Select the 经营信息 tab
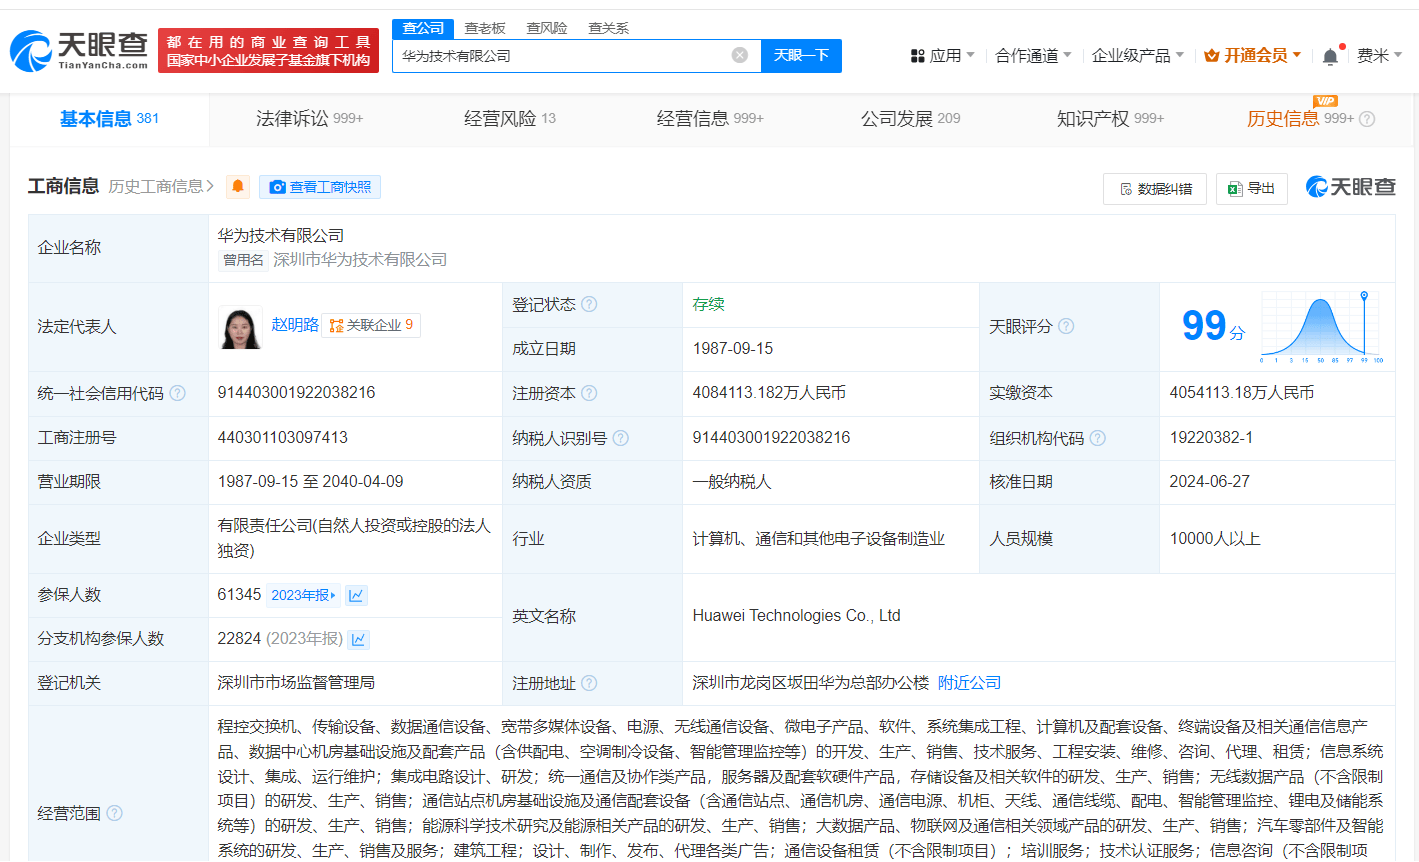This screenshot has height=862, width=1419. (710, 119)
